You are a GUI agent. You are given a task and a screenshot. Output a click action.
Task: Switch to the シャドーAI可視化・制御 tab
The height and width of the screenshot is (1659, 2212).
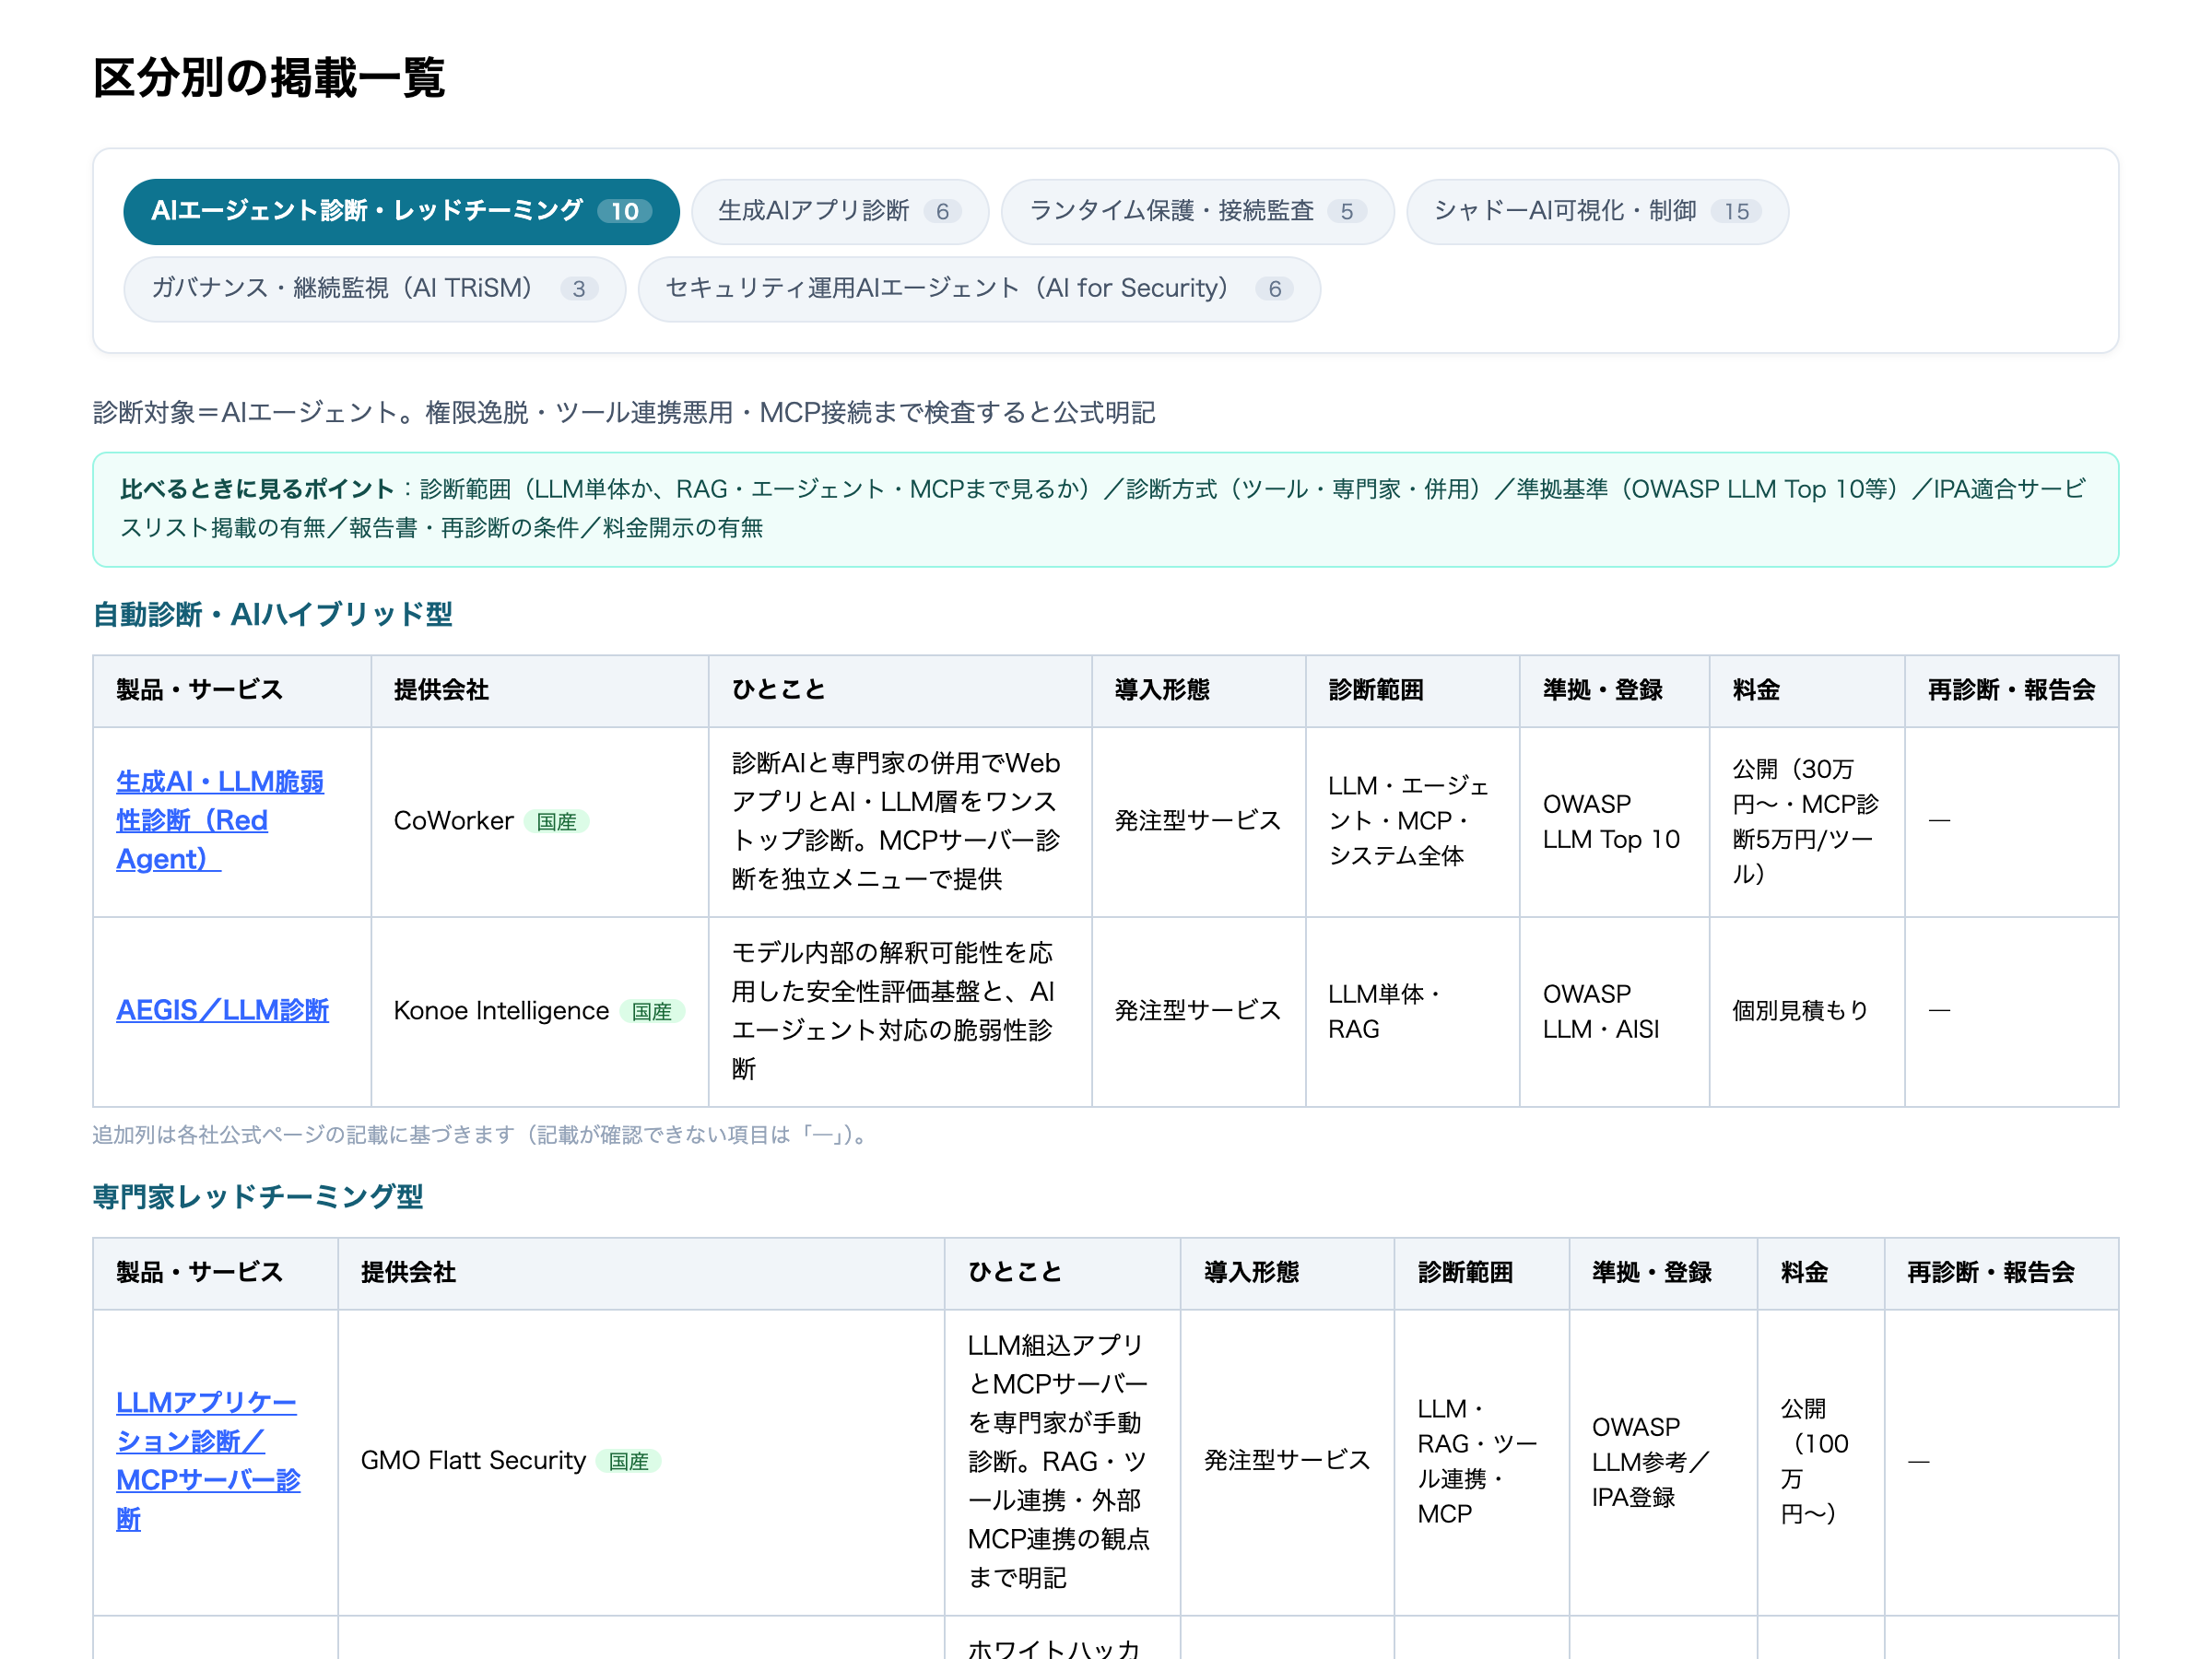coord(1597,211)
